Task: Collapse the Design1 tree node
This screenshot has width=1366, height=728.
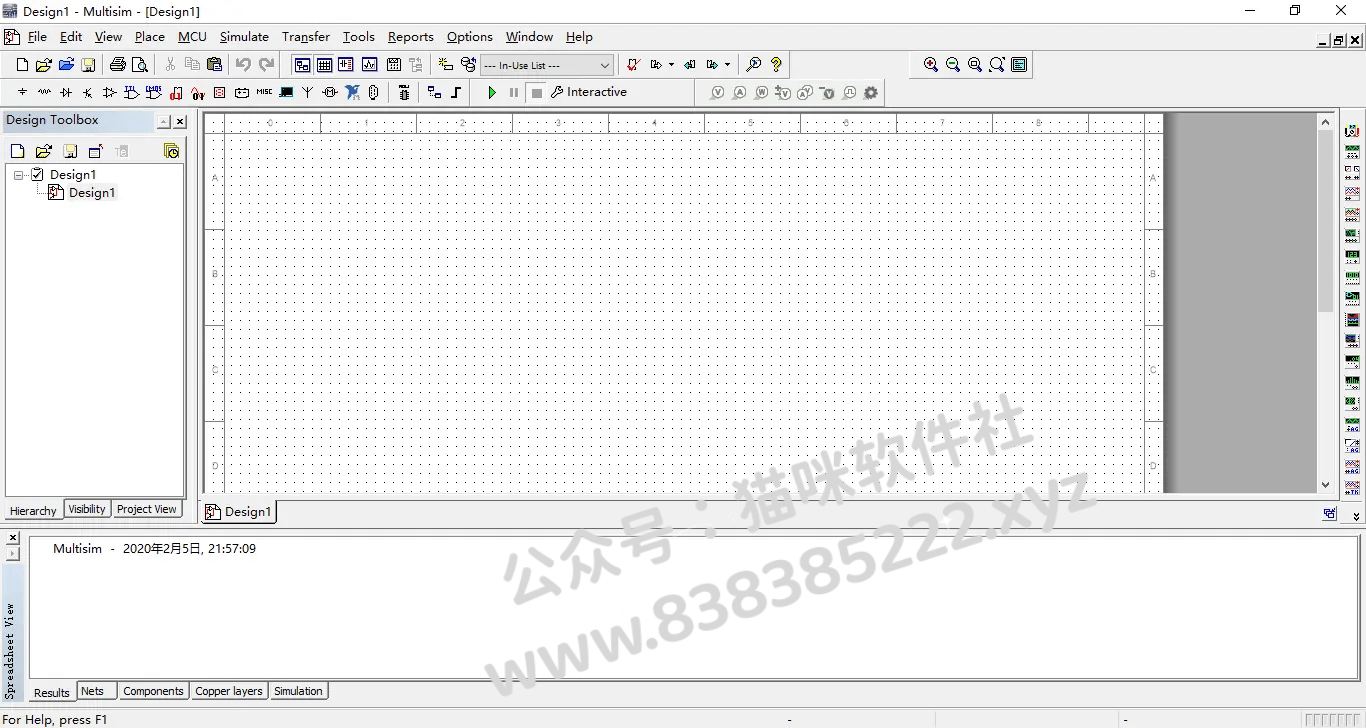Action: 19,175
